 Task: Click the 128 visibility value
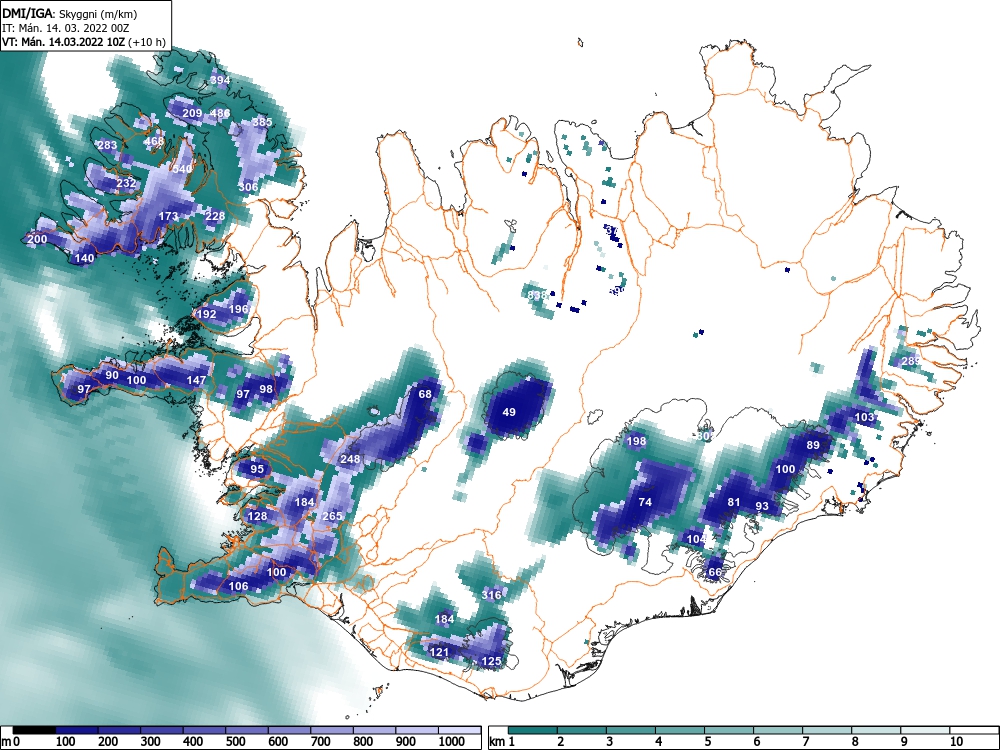click(257, 516)
